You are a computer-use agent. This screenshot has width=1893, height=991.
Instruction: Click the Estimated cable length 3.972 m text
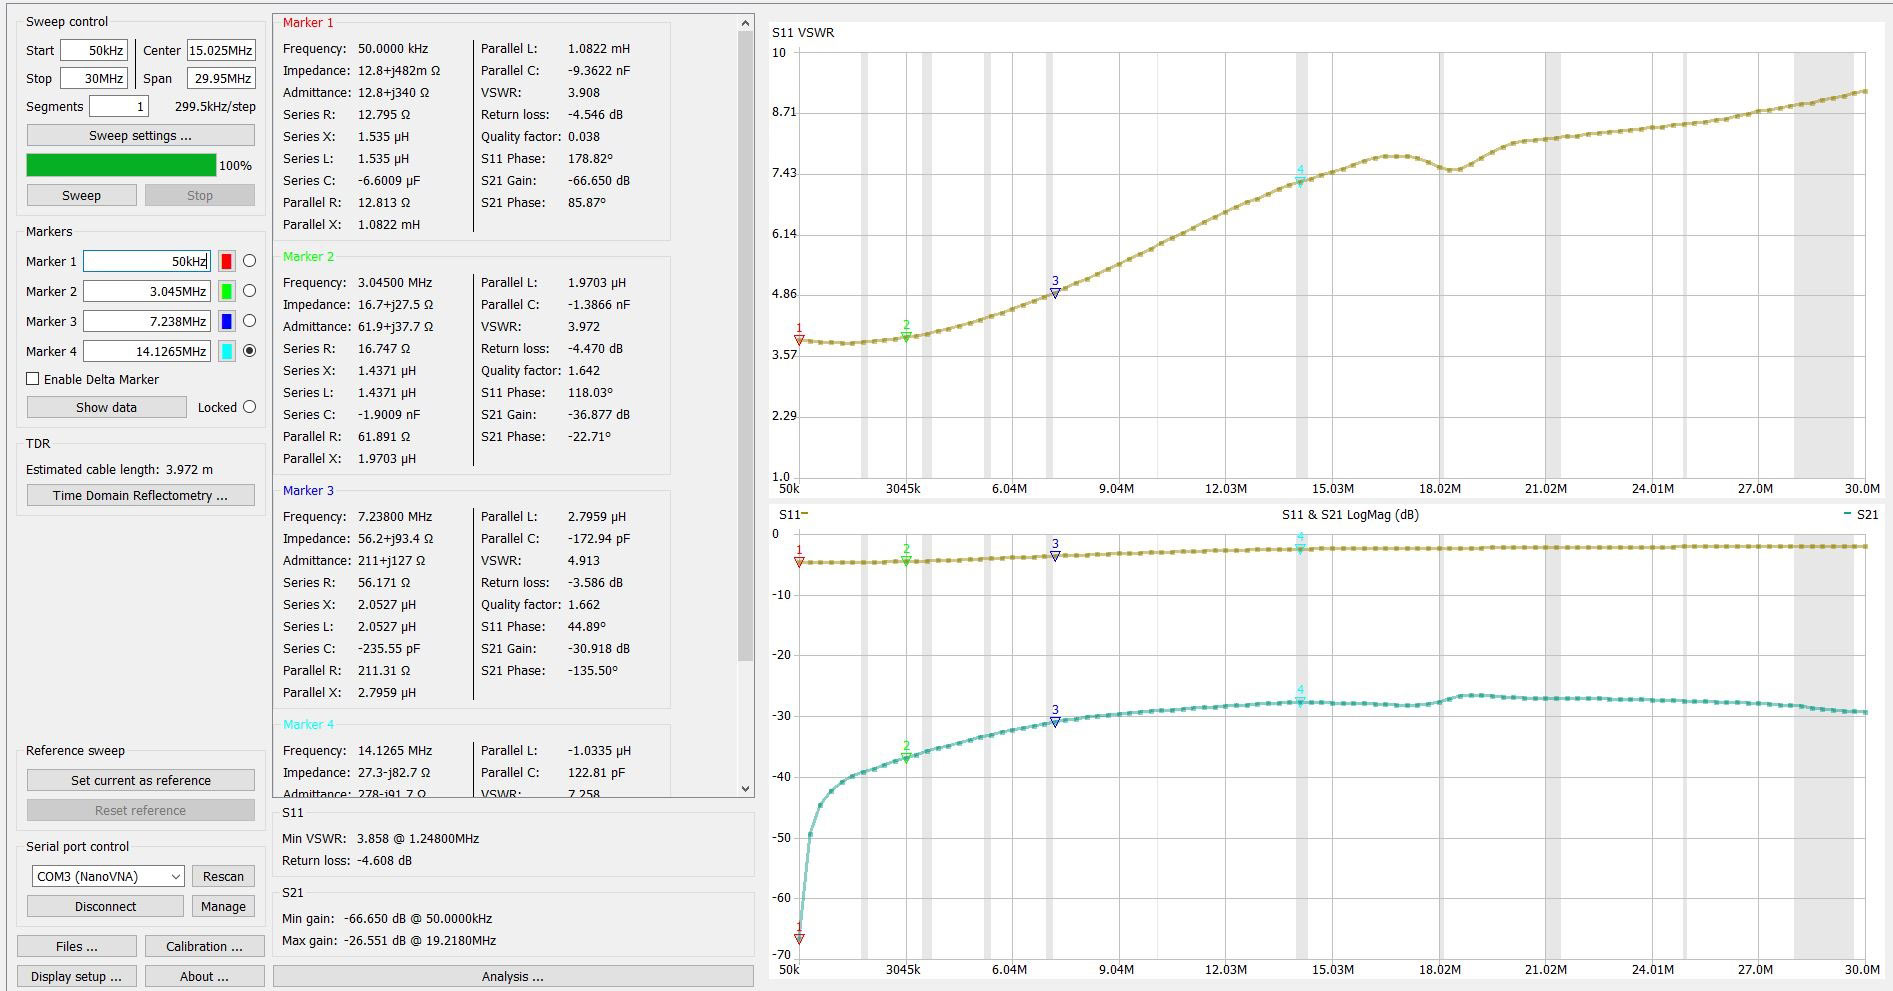click(x=119, y=469)
